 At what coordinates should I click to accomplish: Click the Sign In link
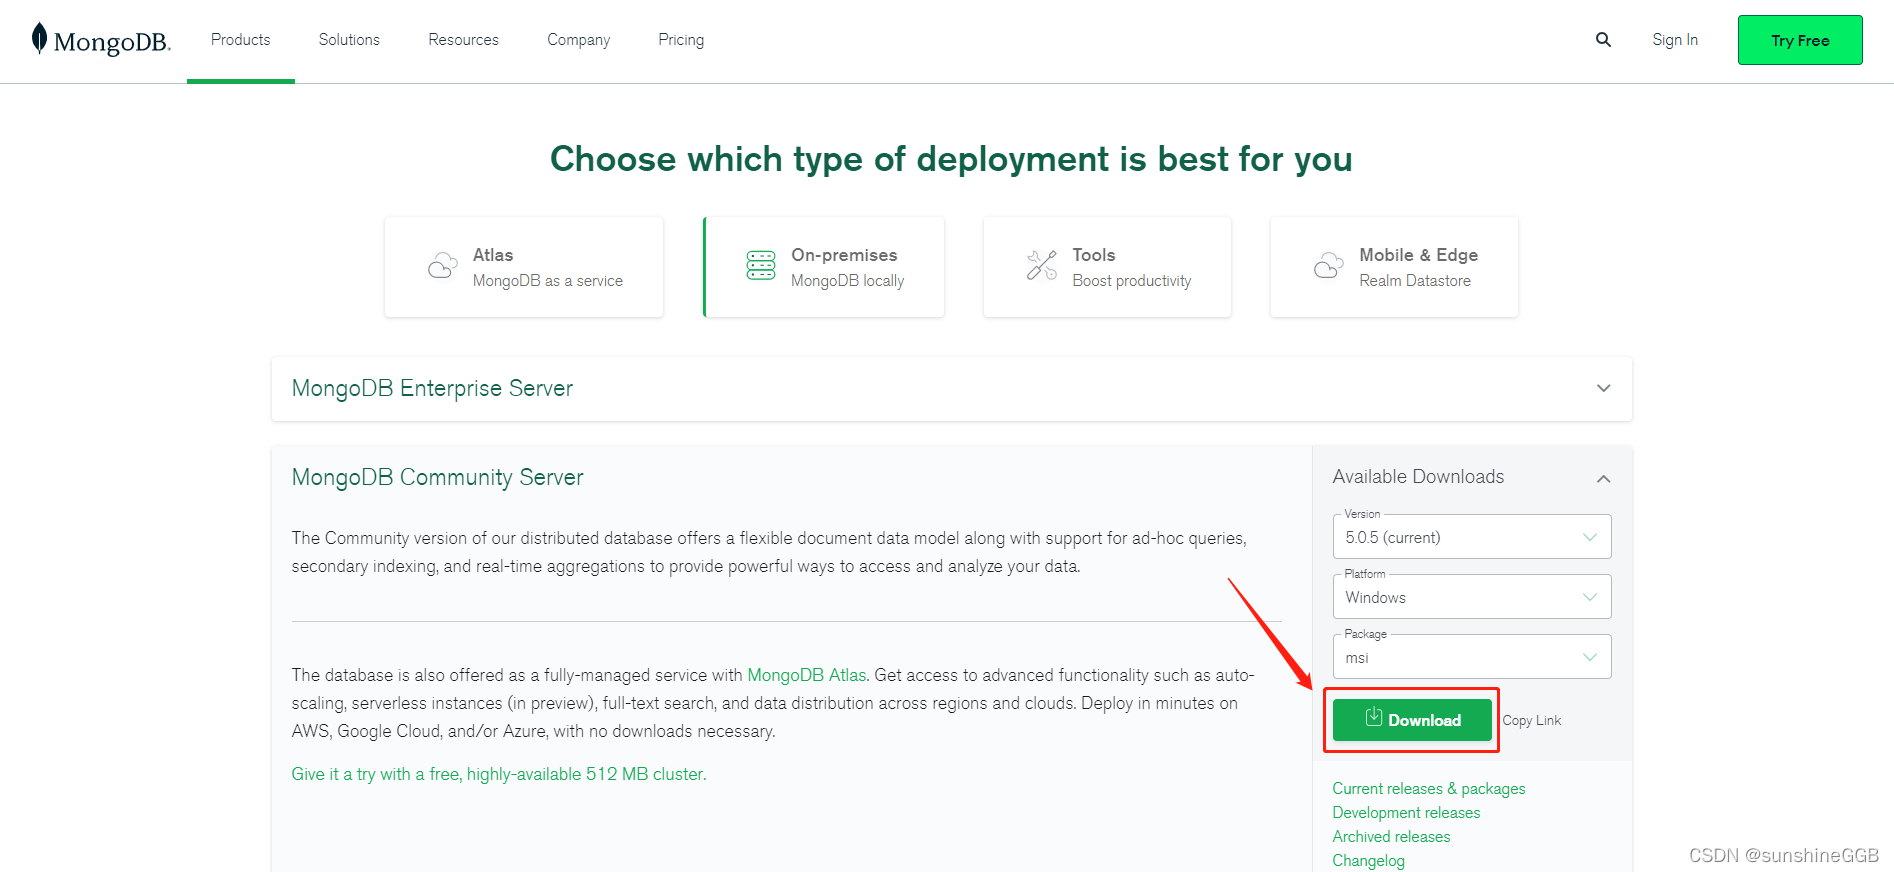[x=1674, y=40]
